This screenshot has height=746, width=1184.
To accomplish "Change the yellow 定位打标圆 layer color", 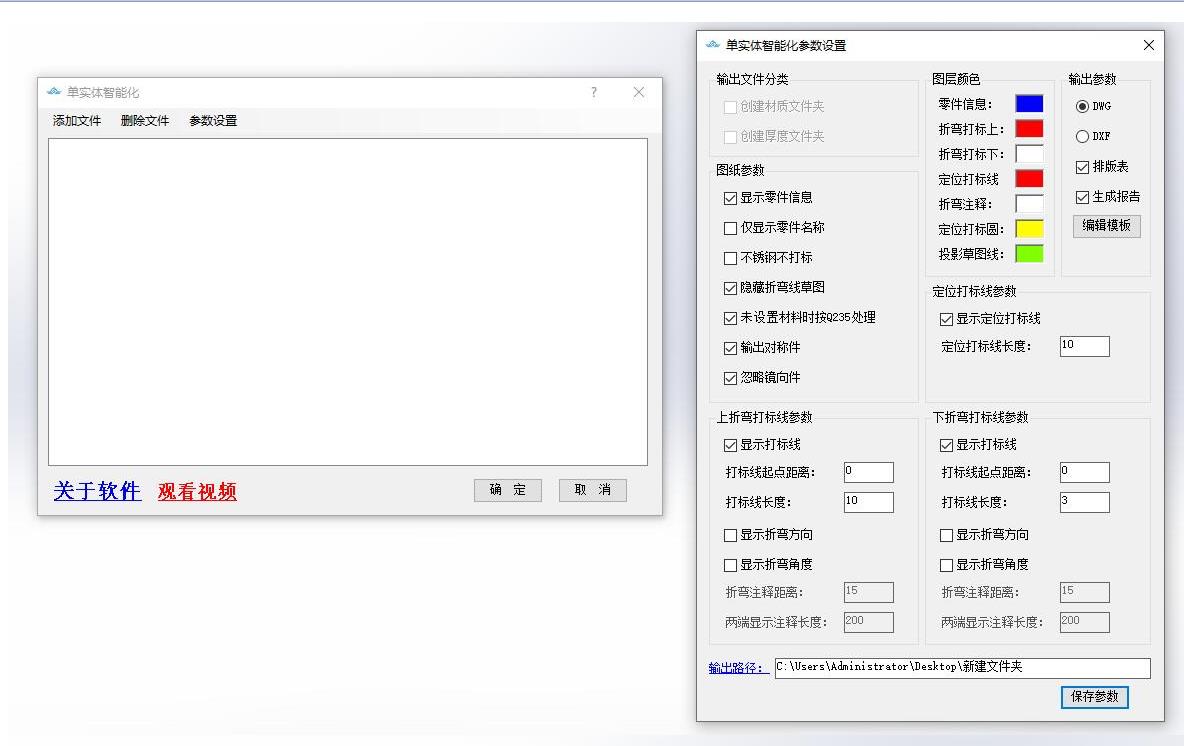I will coord(1029,229).
